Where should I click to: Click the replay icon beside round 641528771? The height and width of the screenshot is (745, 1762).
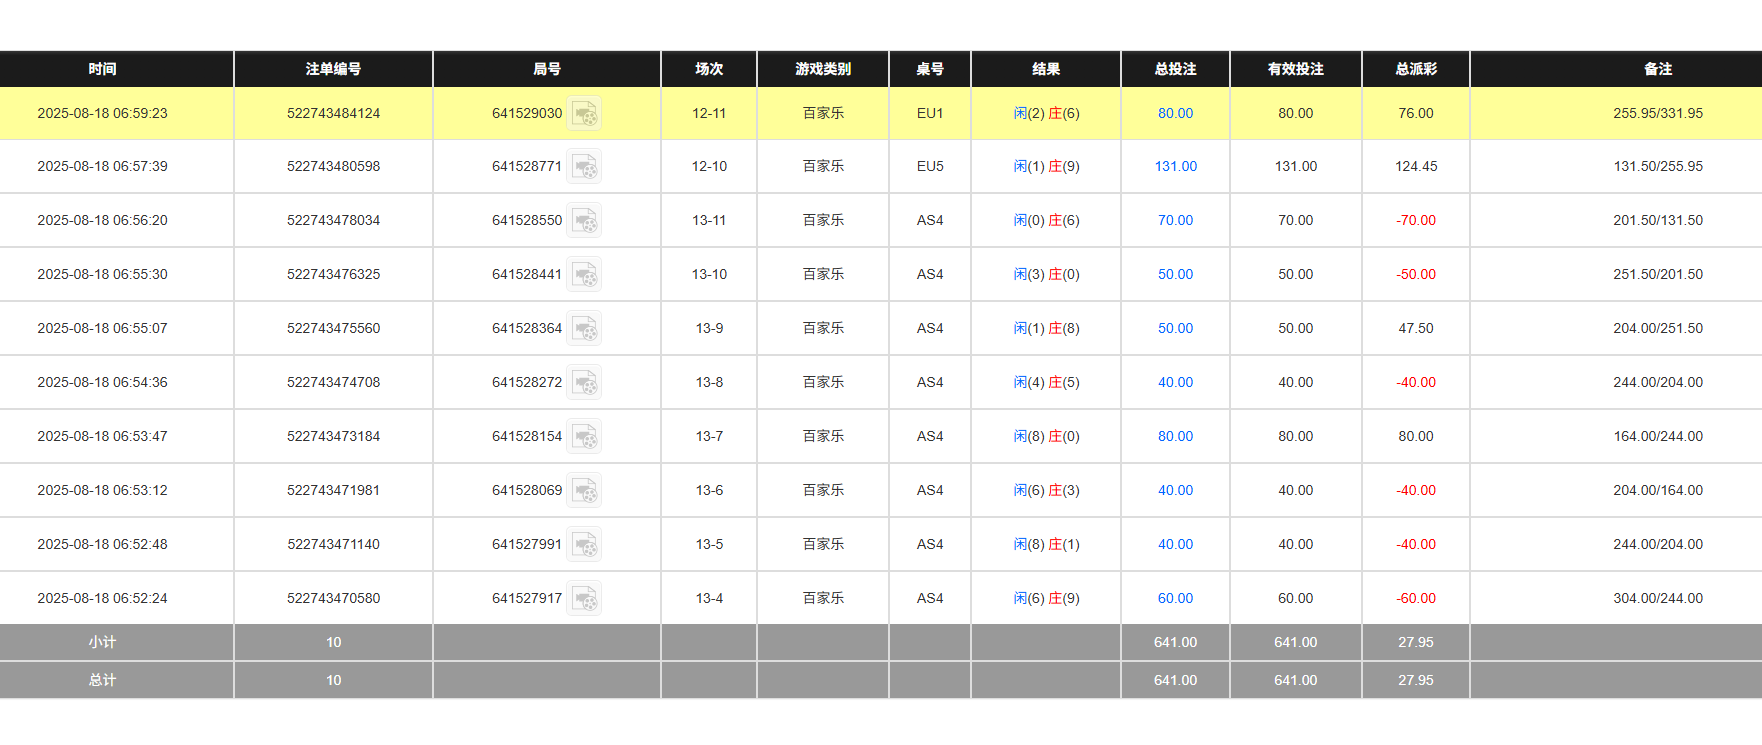(x=585, y=167)
